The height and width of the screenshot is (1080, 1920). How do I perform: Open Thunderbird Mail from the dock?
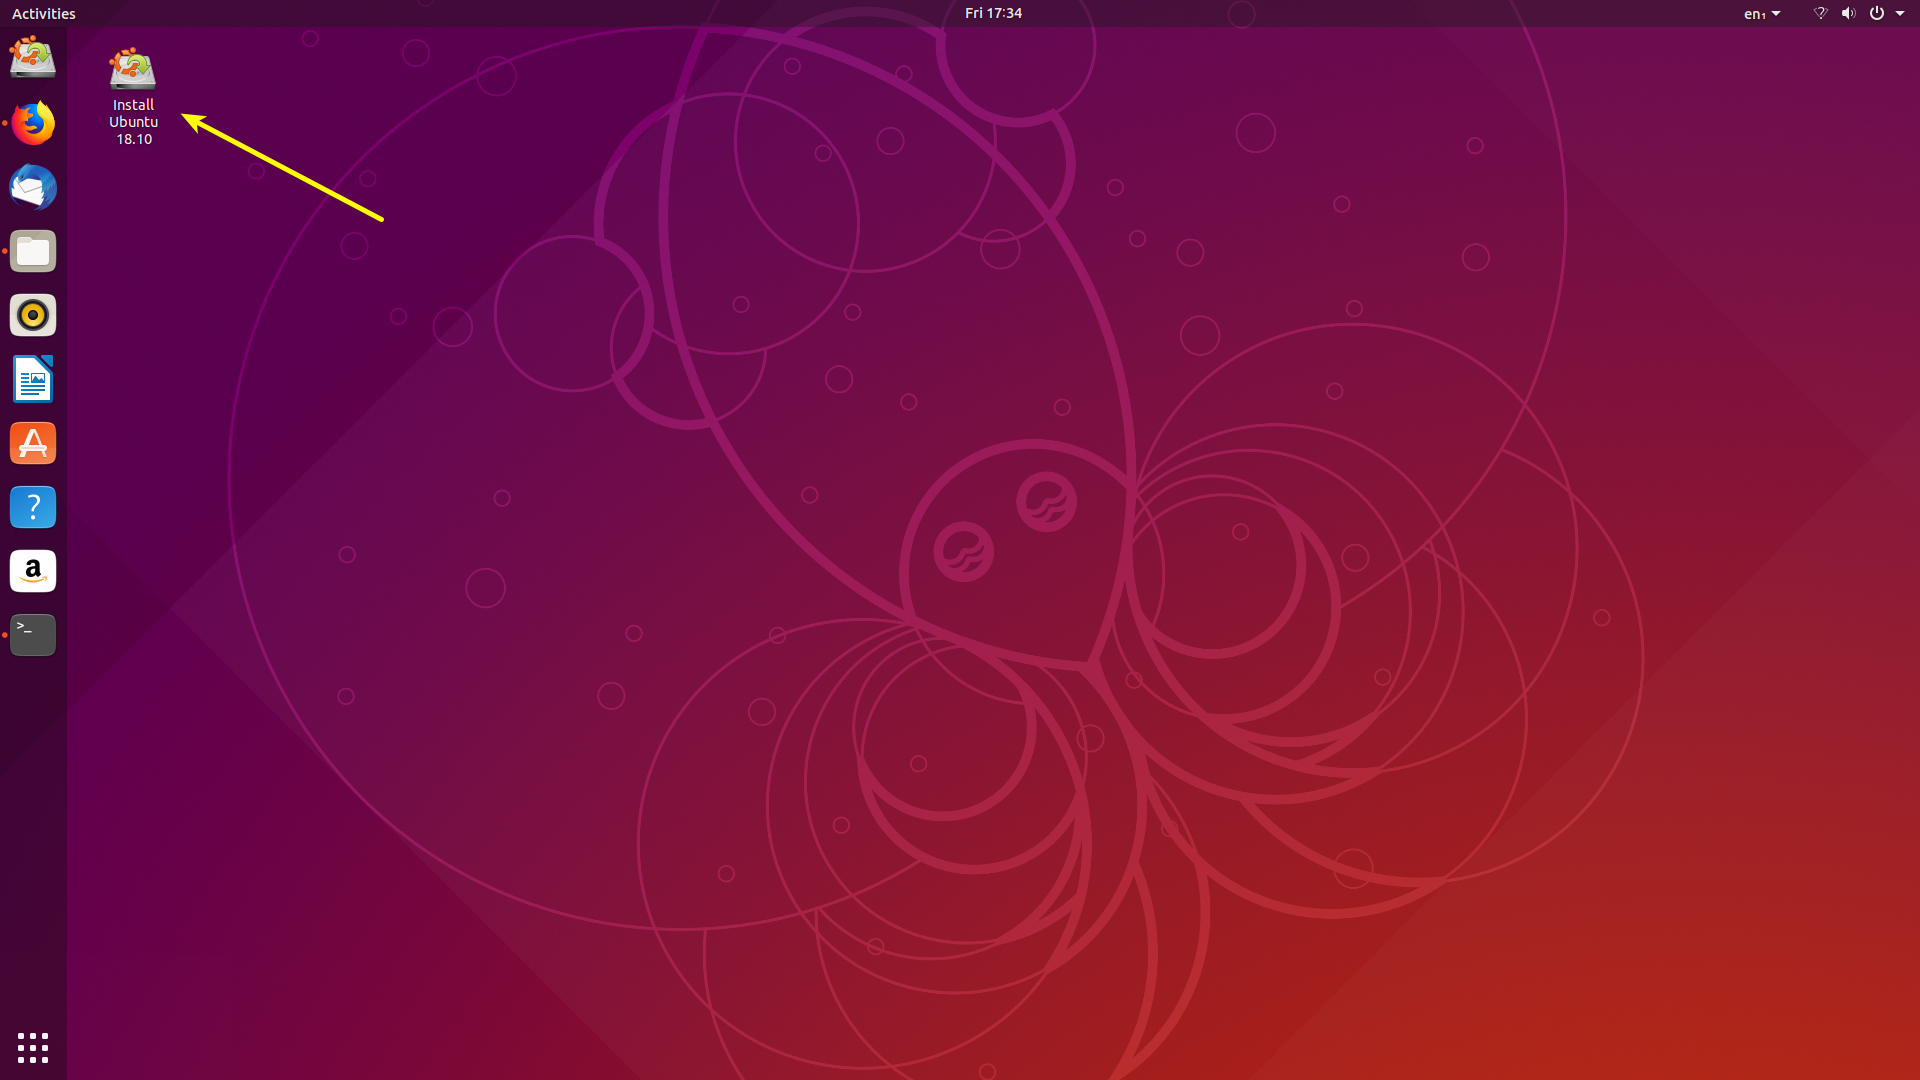pos(33,187)
